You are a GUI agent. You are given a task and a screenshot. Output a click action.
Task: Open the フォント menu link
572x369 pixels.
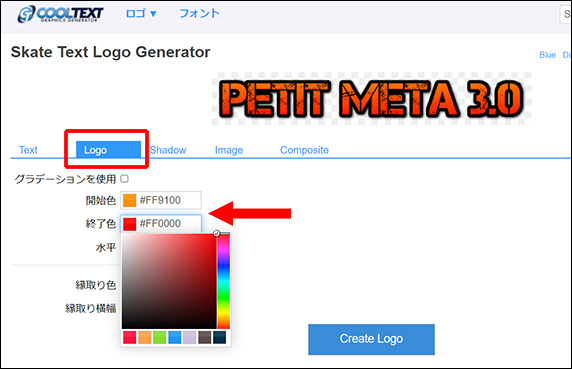[x=199, y=13]
